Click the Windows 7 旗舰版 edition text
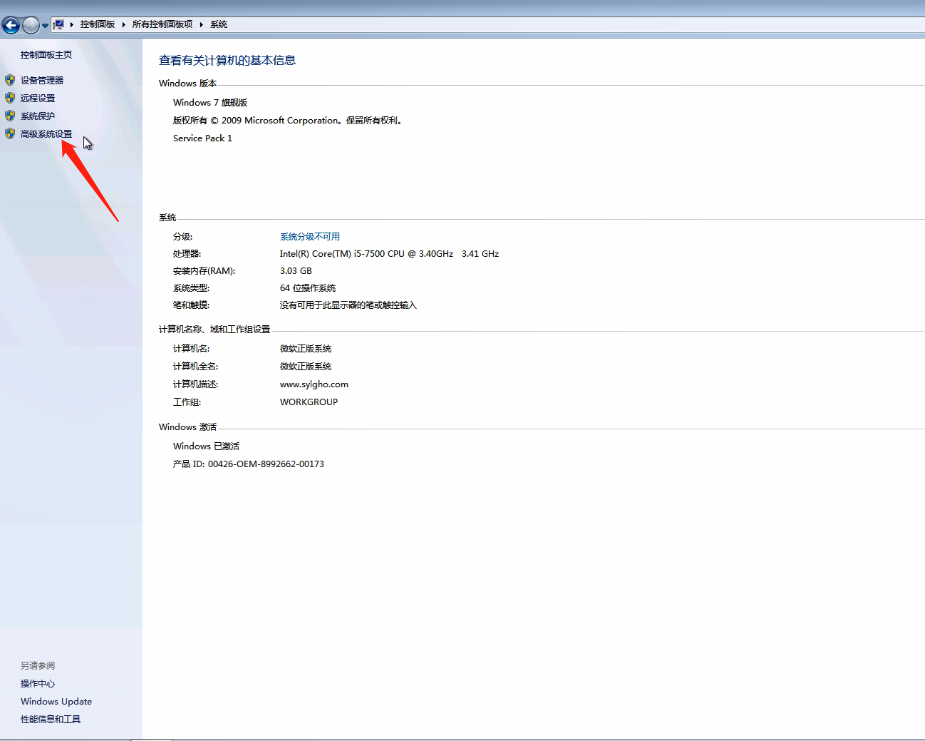The image size is (925, 741). coord(210,102)
